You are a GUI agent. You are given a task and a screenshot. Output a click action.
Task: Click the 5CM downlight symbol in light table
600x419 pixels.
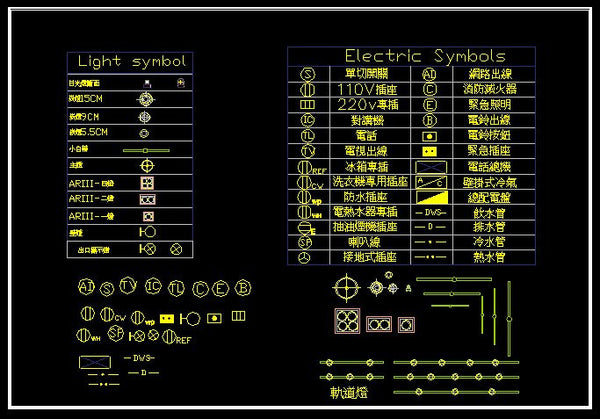point(147,100)
